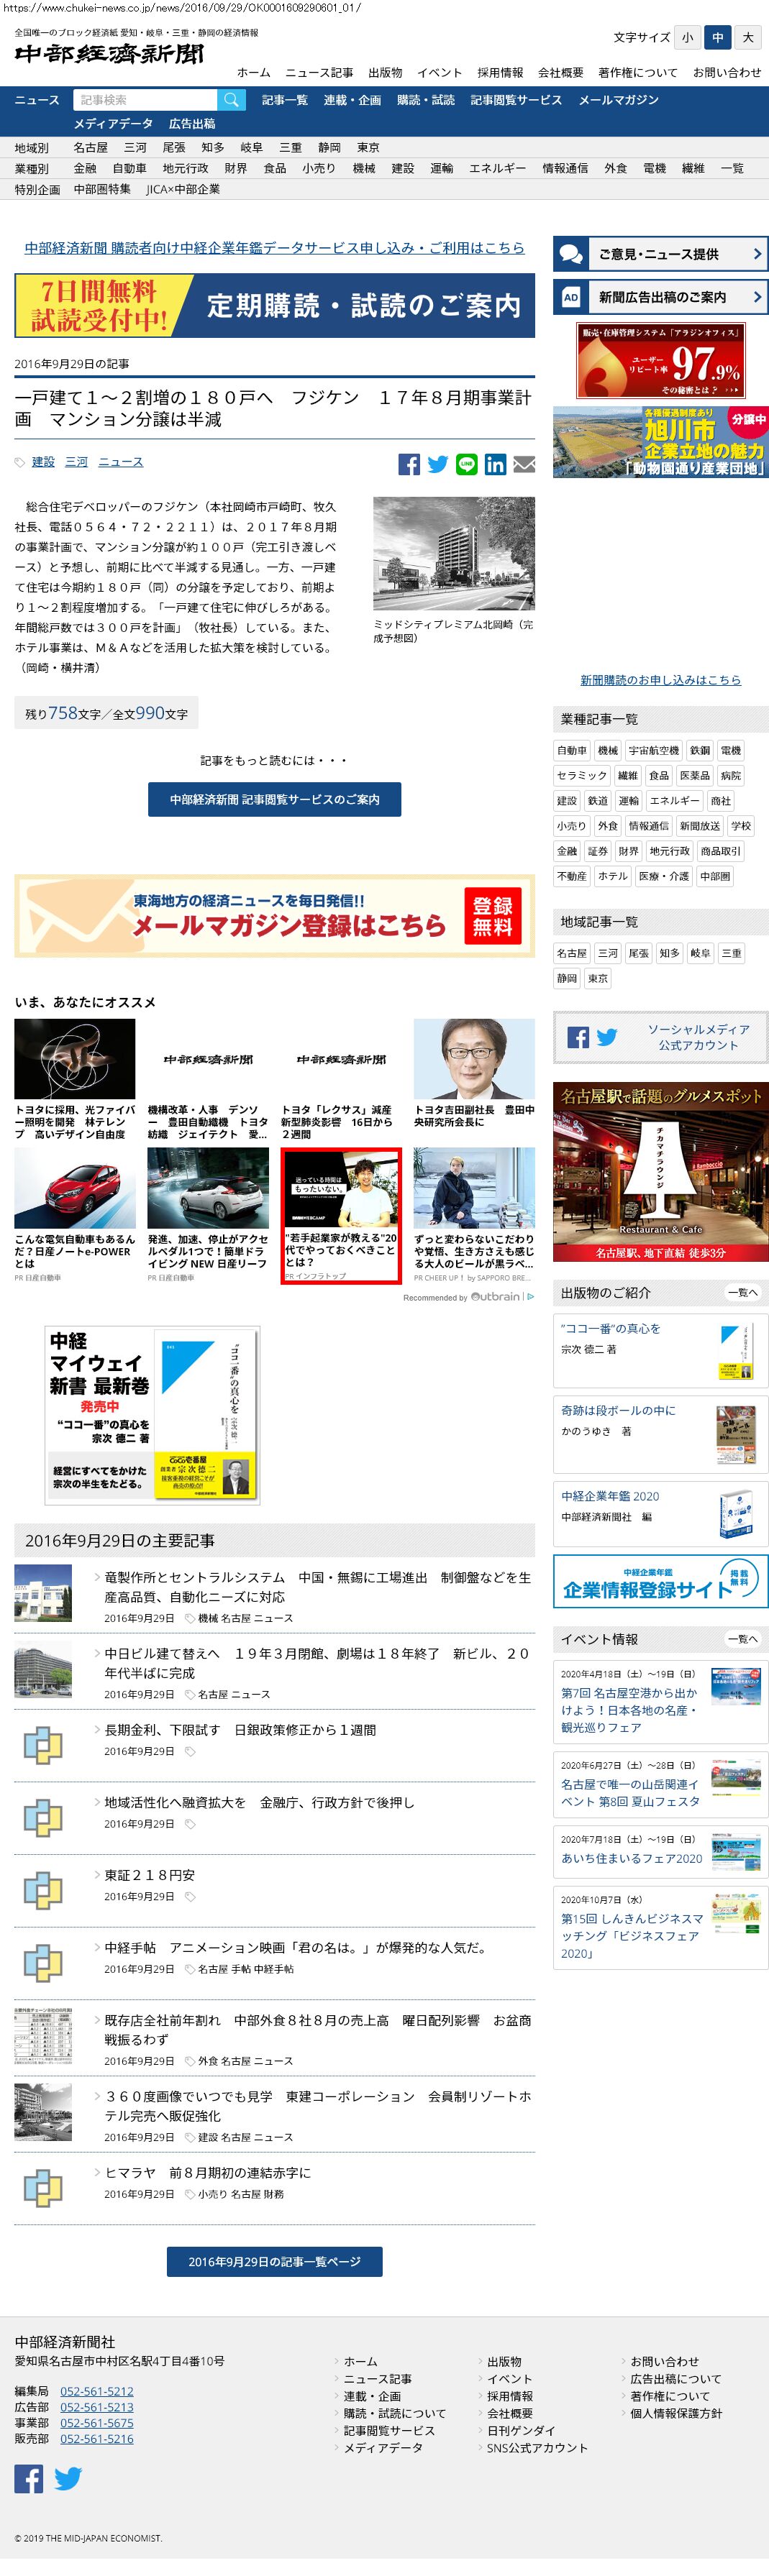Open あいち住まいるフェア2020 event link

pos(632,1858)
